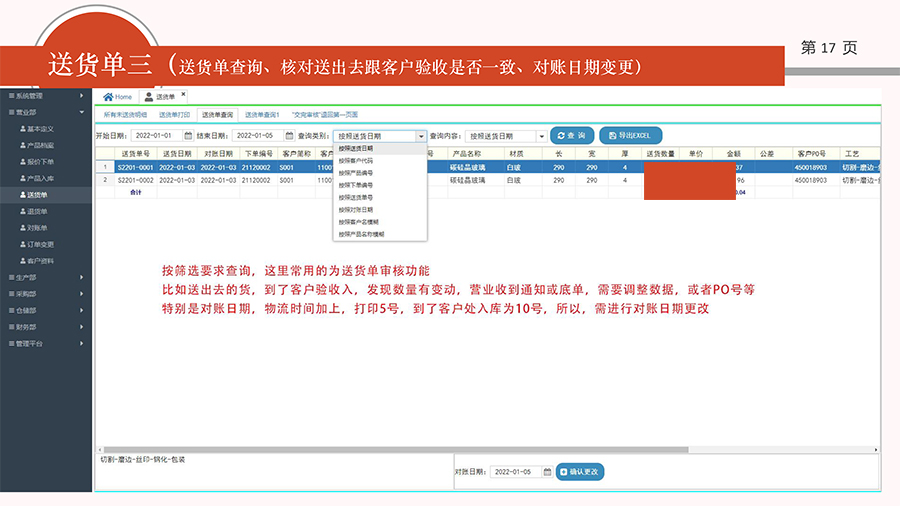Click the list icon before 营业部
This screenshot has width=900, height=506.
[11, 112]
